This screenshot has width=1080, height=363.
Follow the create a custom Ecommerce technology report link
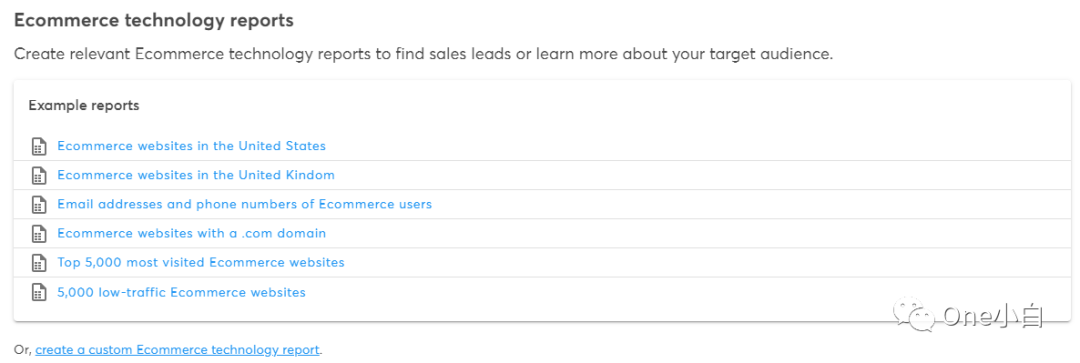178,350
